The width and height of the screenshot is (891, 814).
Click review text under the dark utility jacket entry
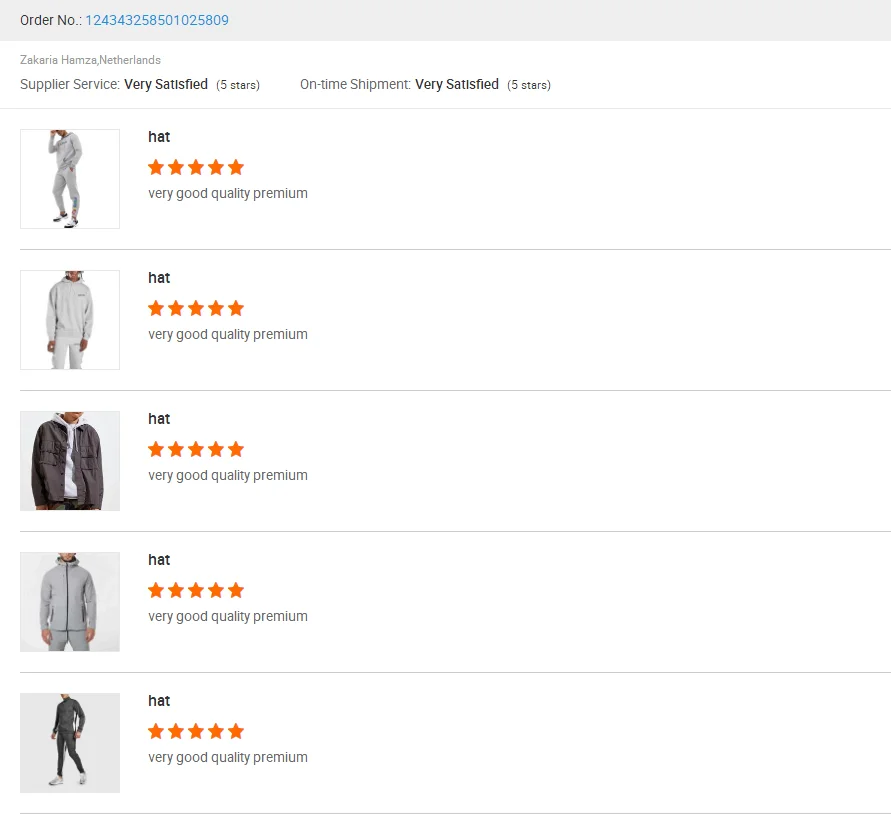tap(228, 475)
